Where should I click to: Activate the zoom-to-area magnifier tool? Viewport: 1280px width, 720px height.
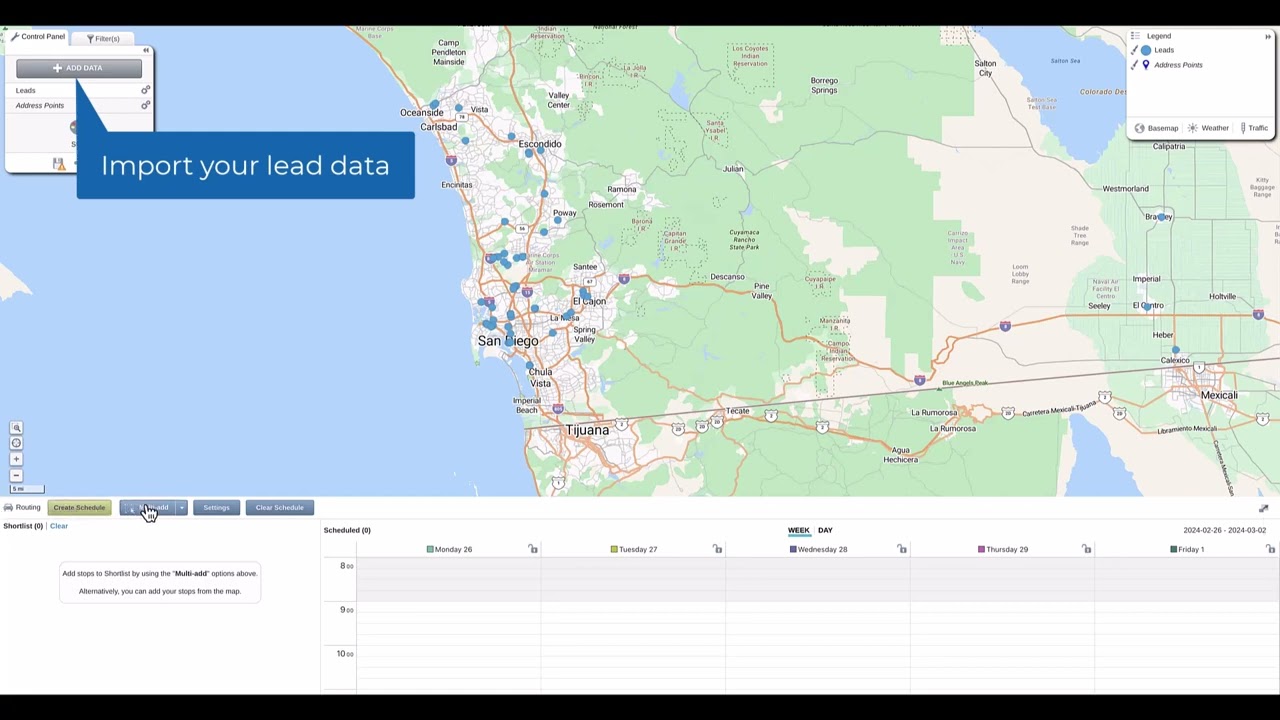pyautogui.click(x=16, y=428)
